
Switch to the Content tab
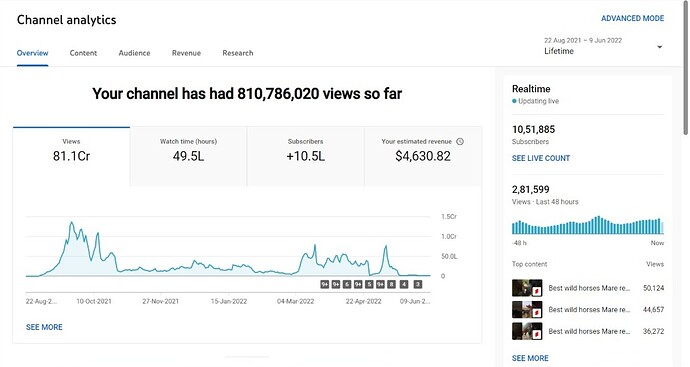(x=83, y=53)
